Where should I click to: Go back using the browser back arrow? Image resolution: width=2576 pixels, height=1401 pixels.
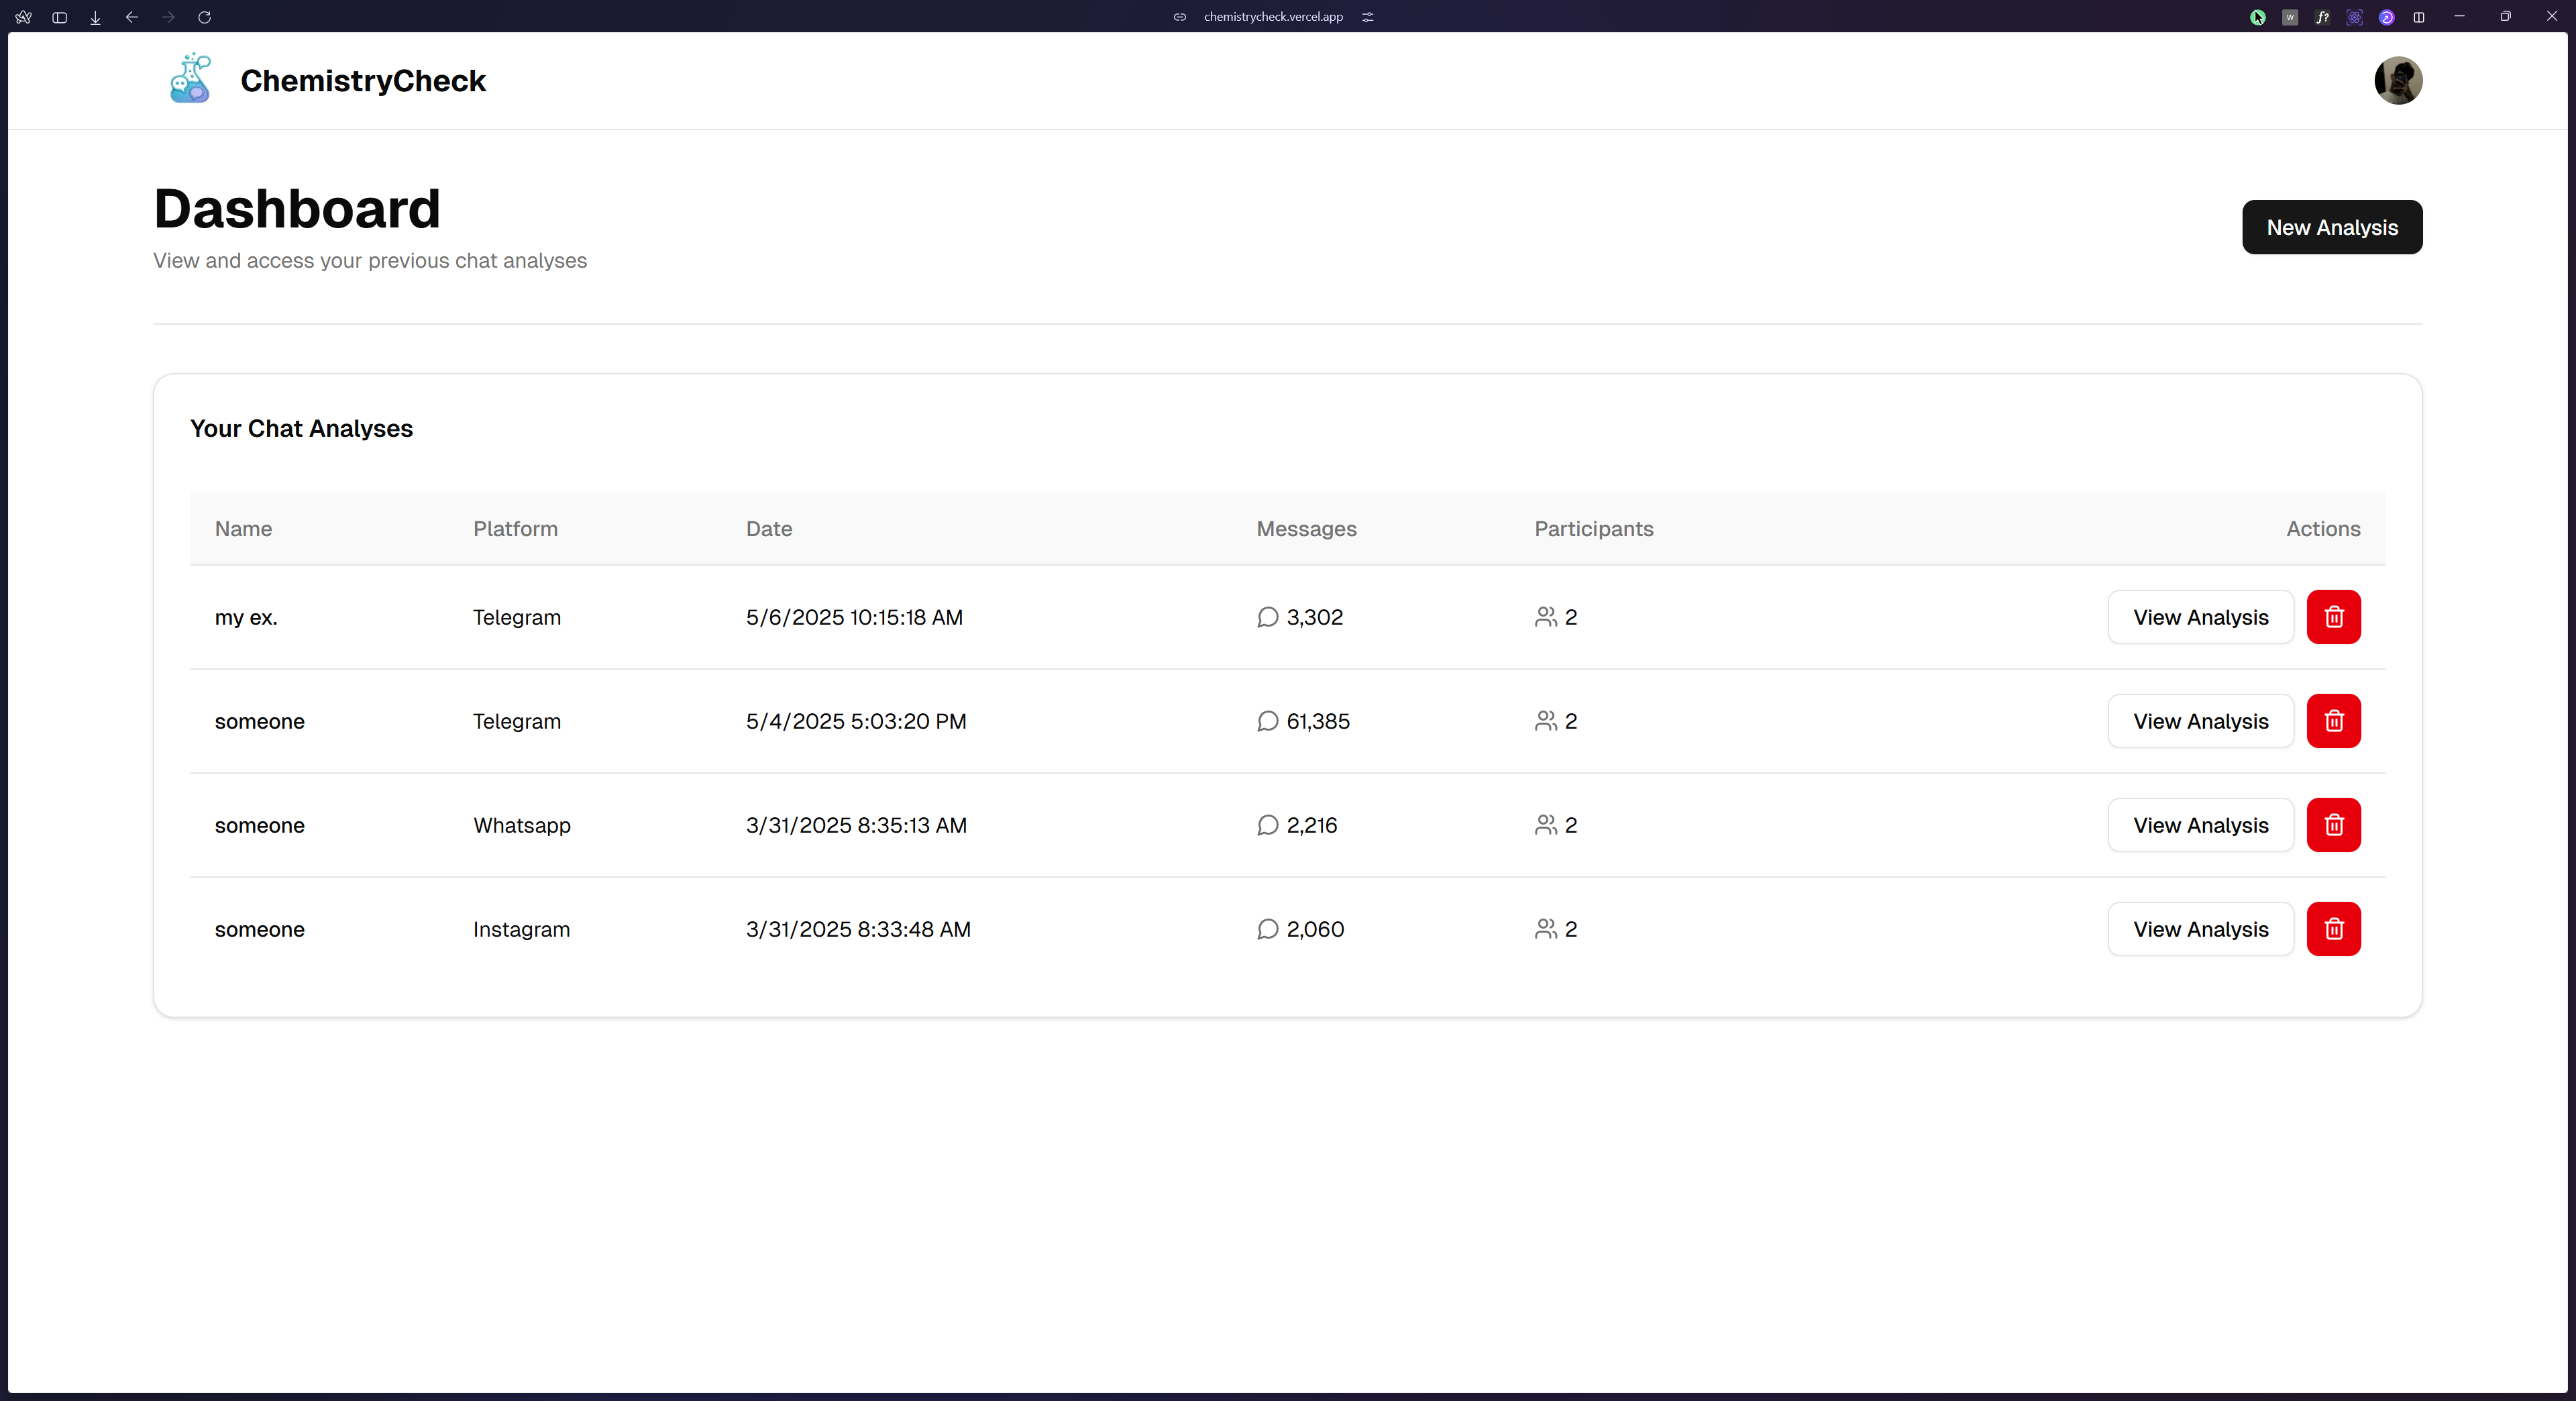(131, 17)
